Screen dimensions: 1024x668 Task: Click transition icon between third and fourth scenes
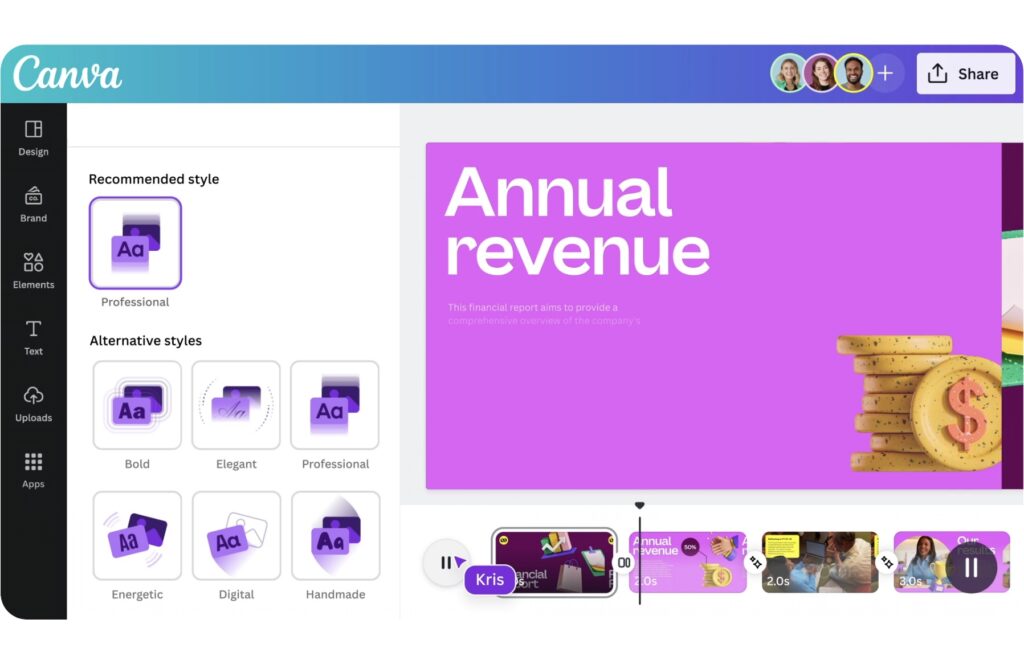pyautogui.click(x=886, y=562)
